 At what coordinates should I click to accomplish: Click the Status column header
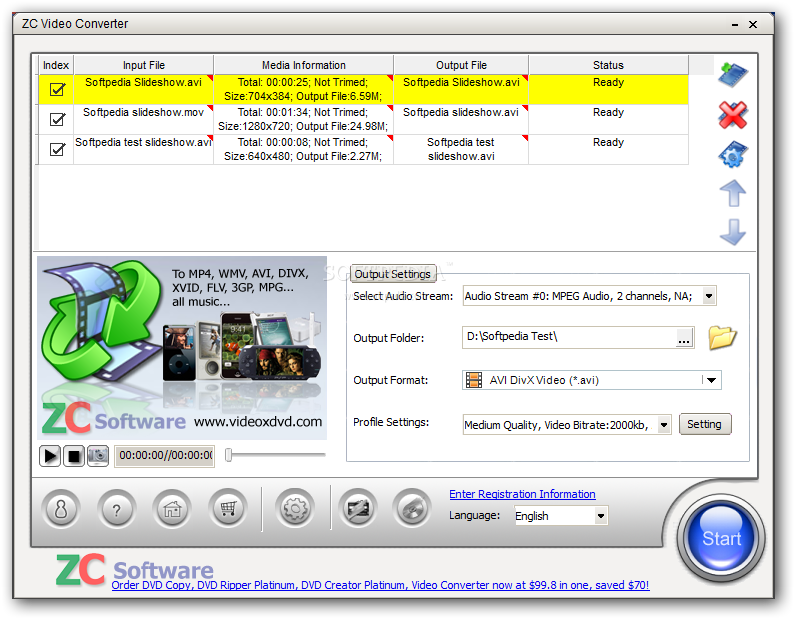point(608,65)
